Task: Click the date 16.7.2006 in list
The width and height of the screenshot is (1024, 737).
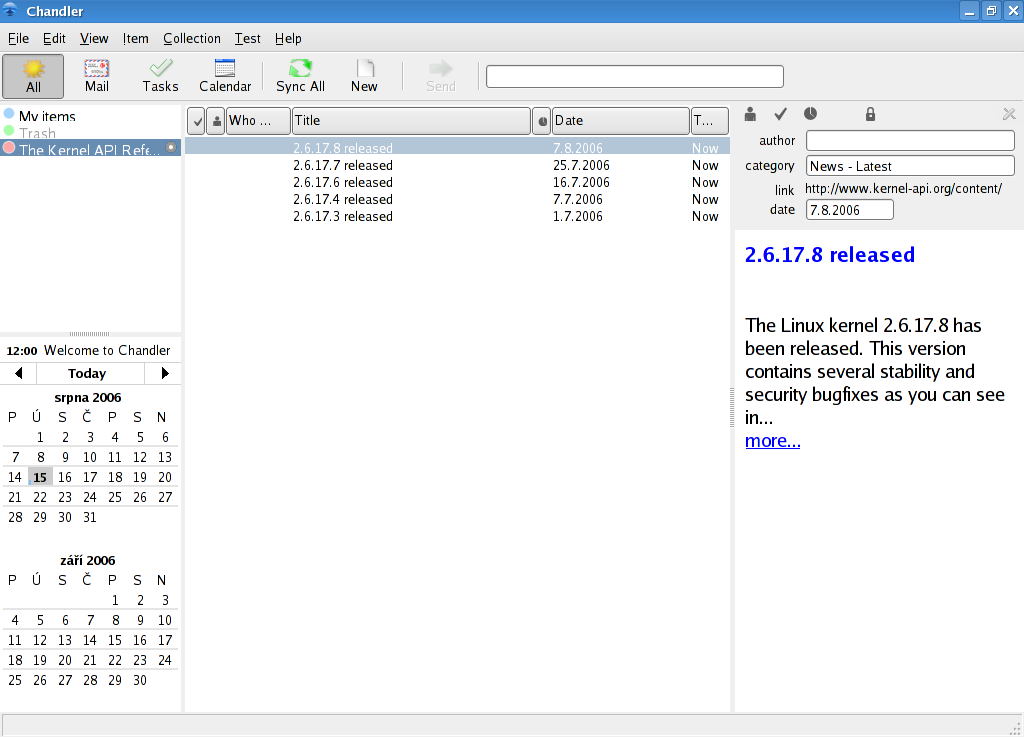Action: click(581, 182)
